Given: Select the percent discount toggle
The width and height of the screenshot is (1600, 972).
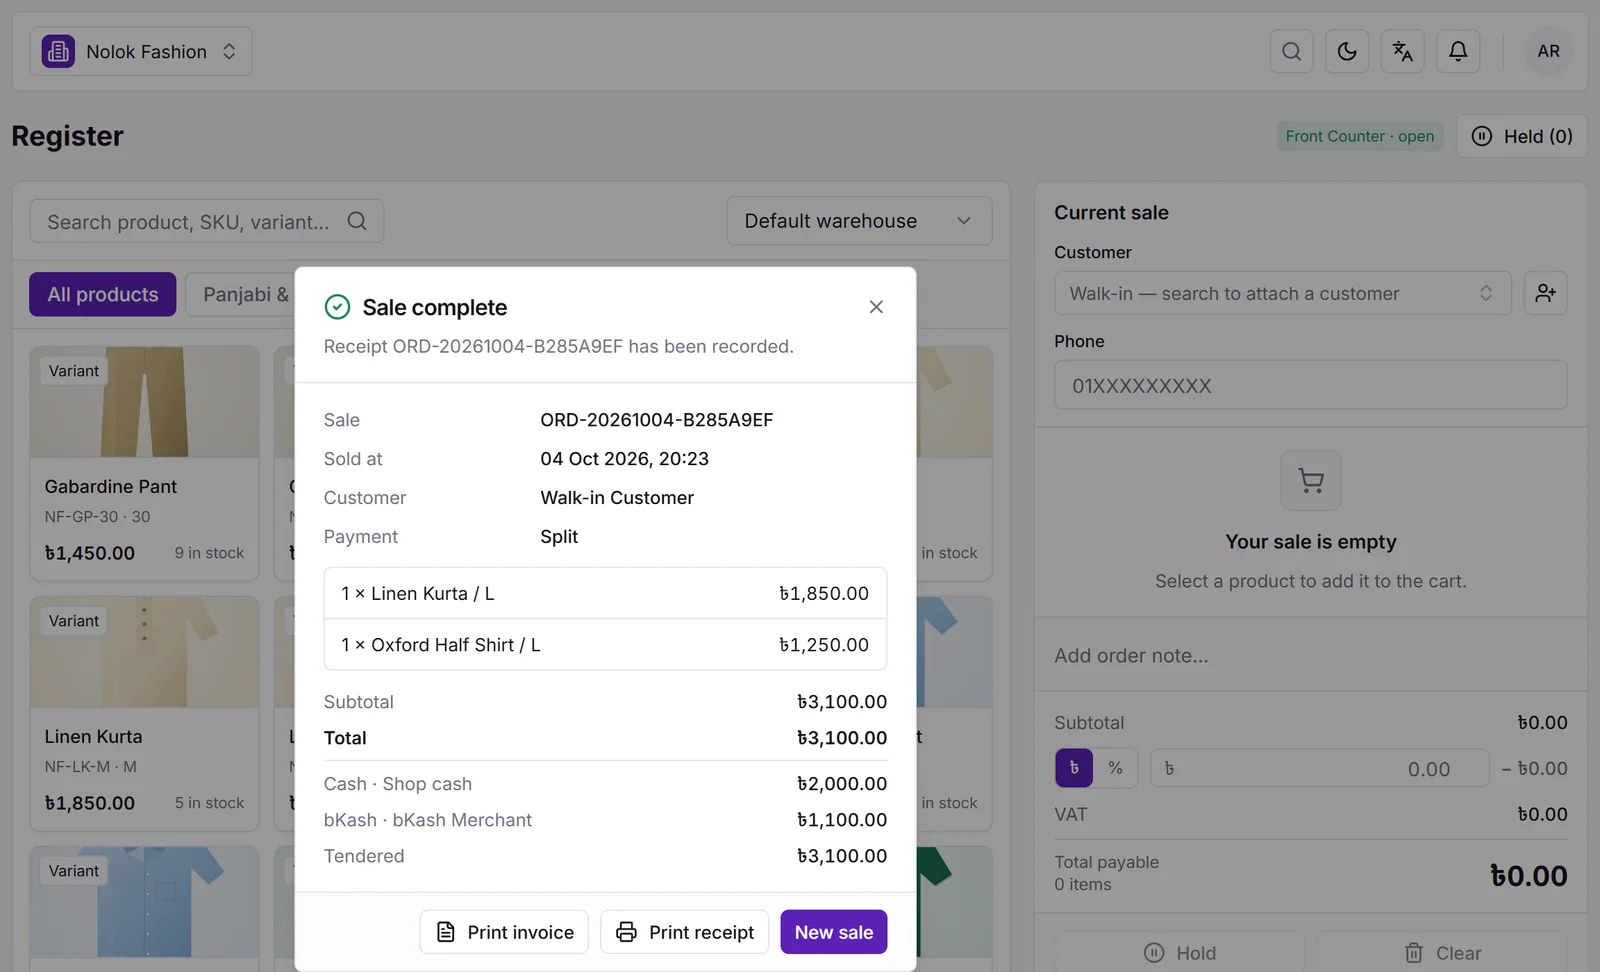Looking at the screenshot, I should (x=1115, y=768).
